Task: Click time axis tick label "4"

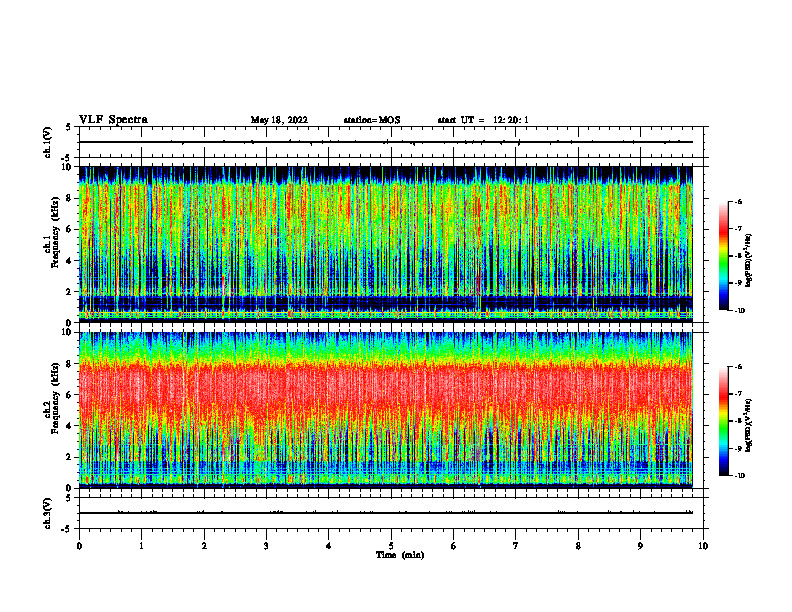Action: tap(329, 546)
